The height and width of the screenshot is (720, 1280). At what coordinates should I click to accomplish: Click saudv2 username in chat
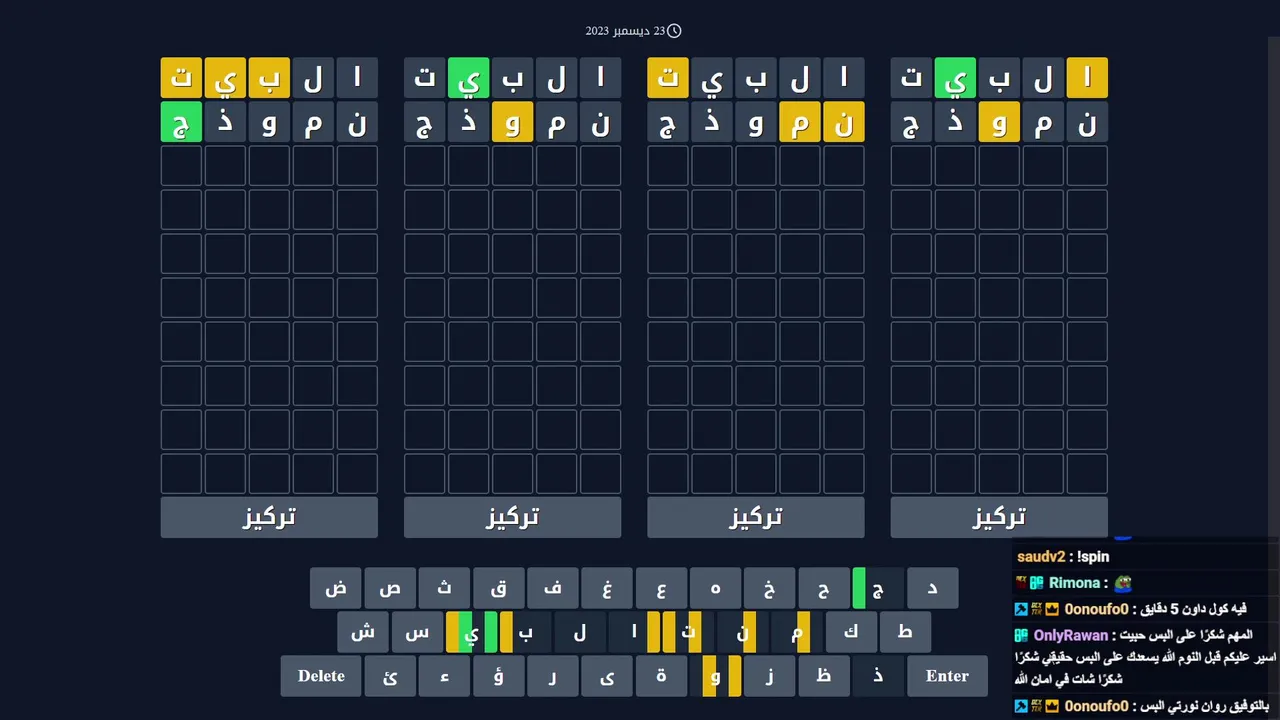[1041, 557]
